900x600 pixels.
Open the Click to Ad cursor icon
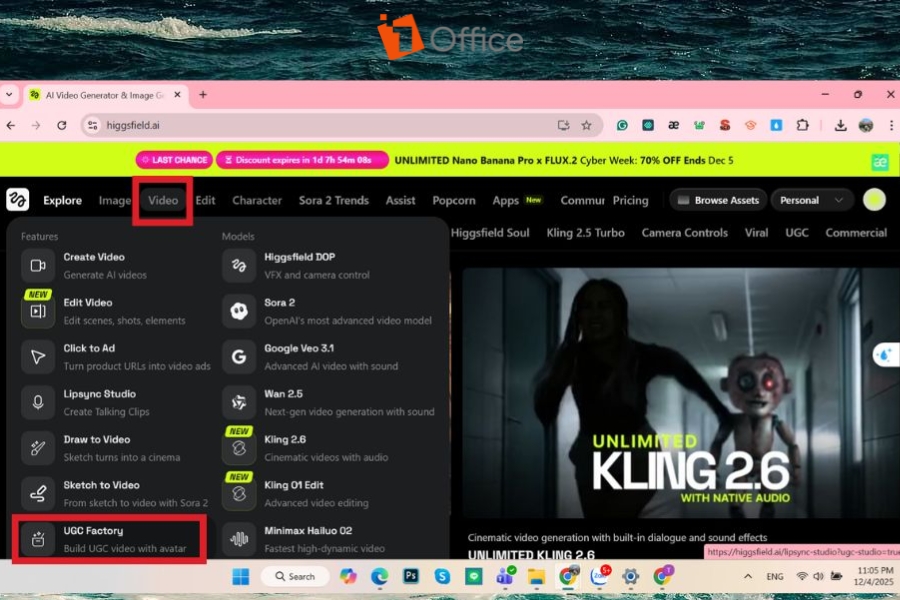pos(38,357)
